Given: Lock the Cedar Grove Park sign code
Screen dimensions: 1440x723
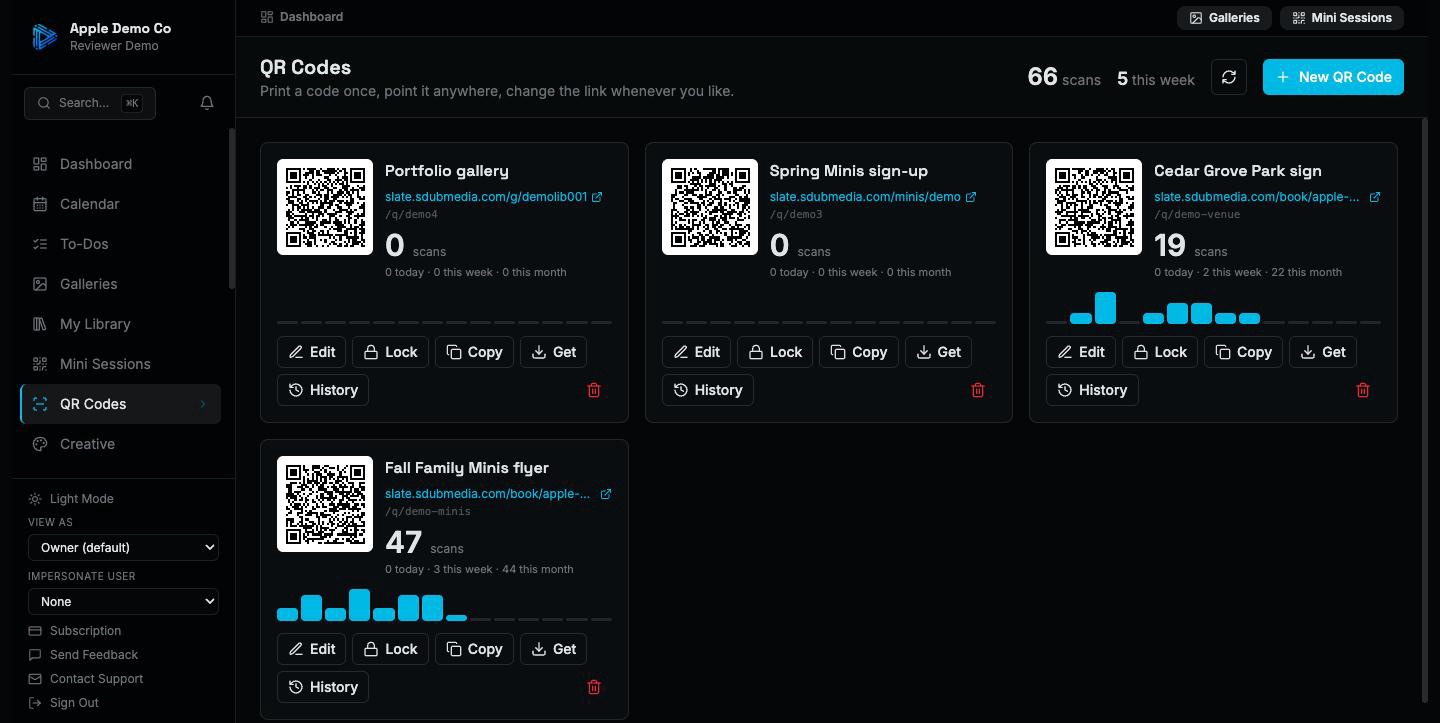Looking at the screenshot, I should point(1160,352).
